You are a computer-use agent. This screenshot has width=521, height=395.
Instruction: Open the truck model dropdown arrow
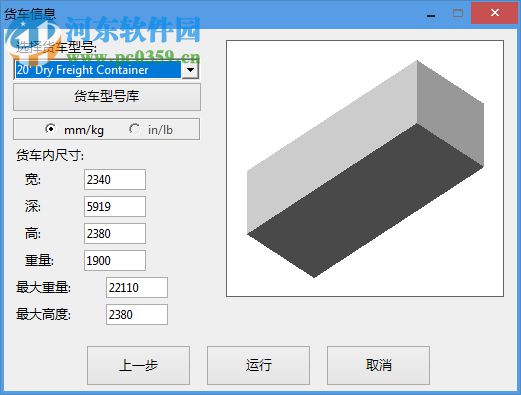coord(190,70)
